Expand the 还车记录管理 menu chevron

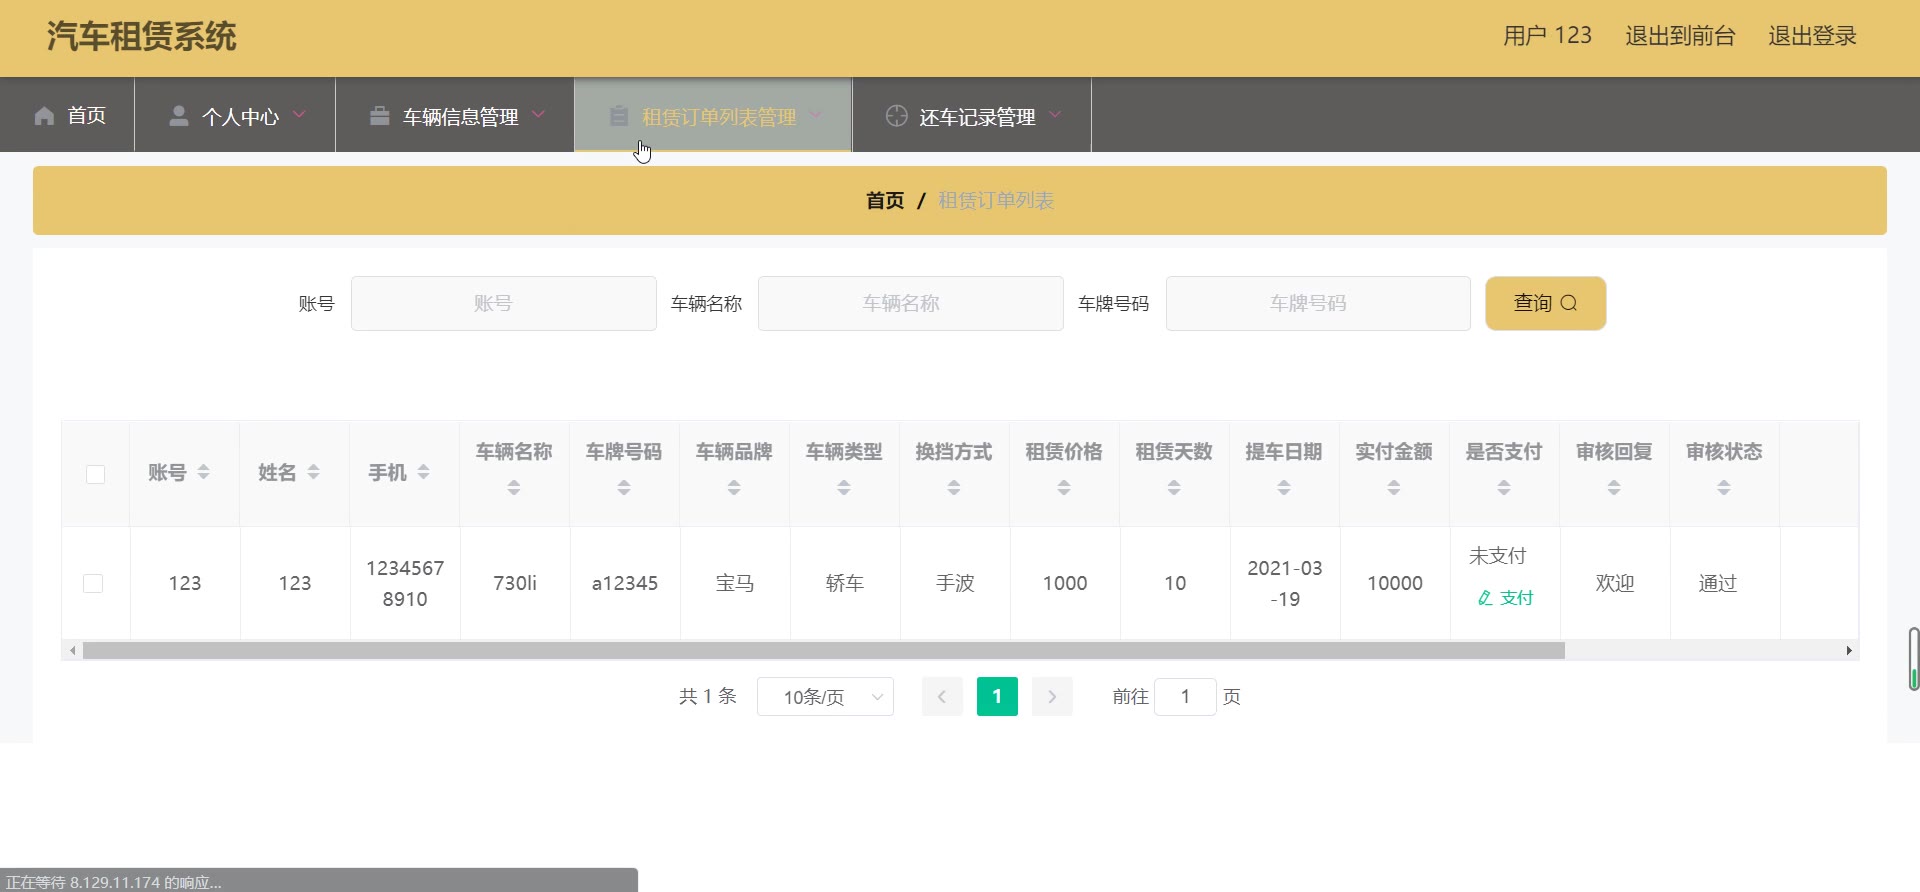click(1055, 115)
